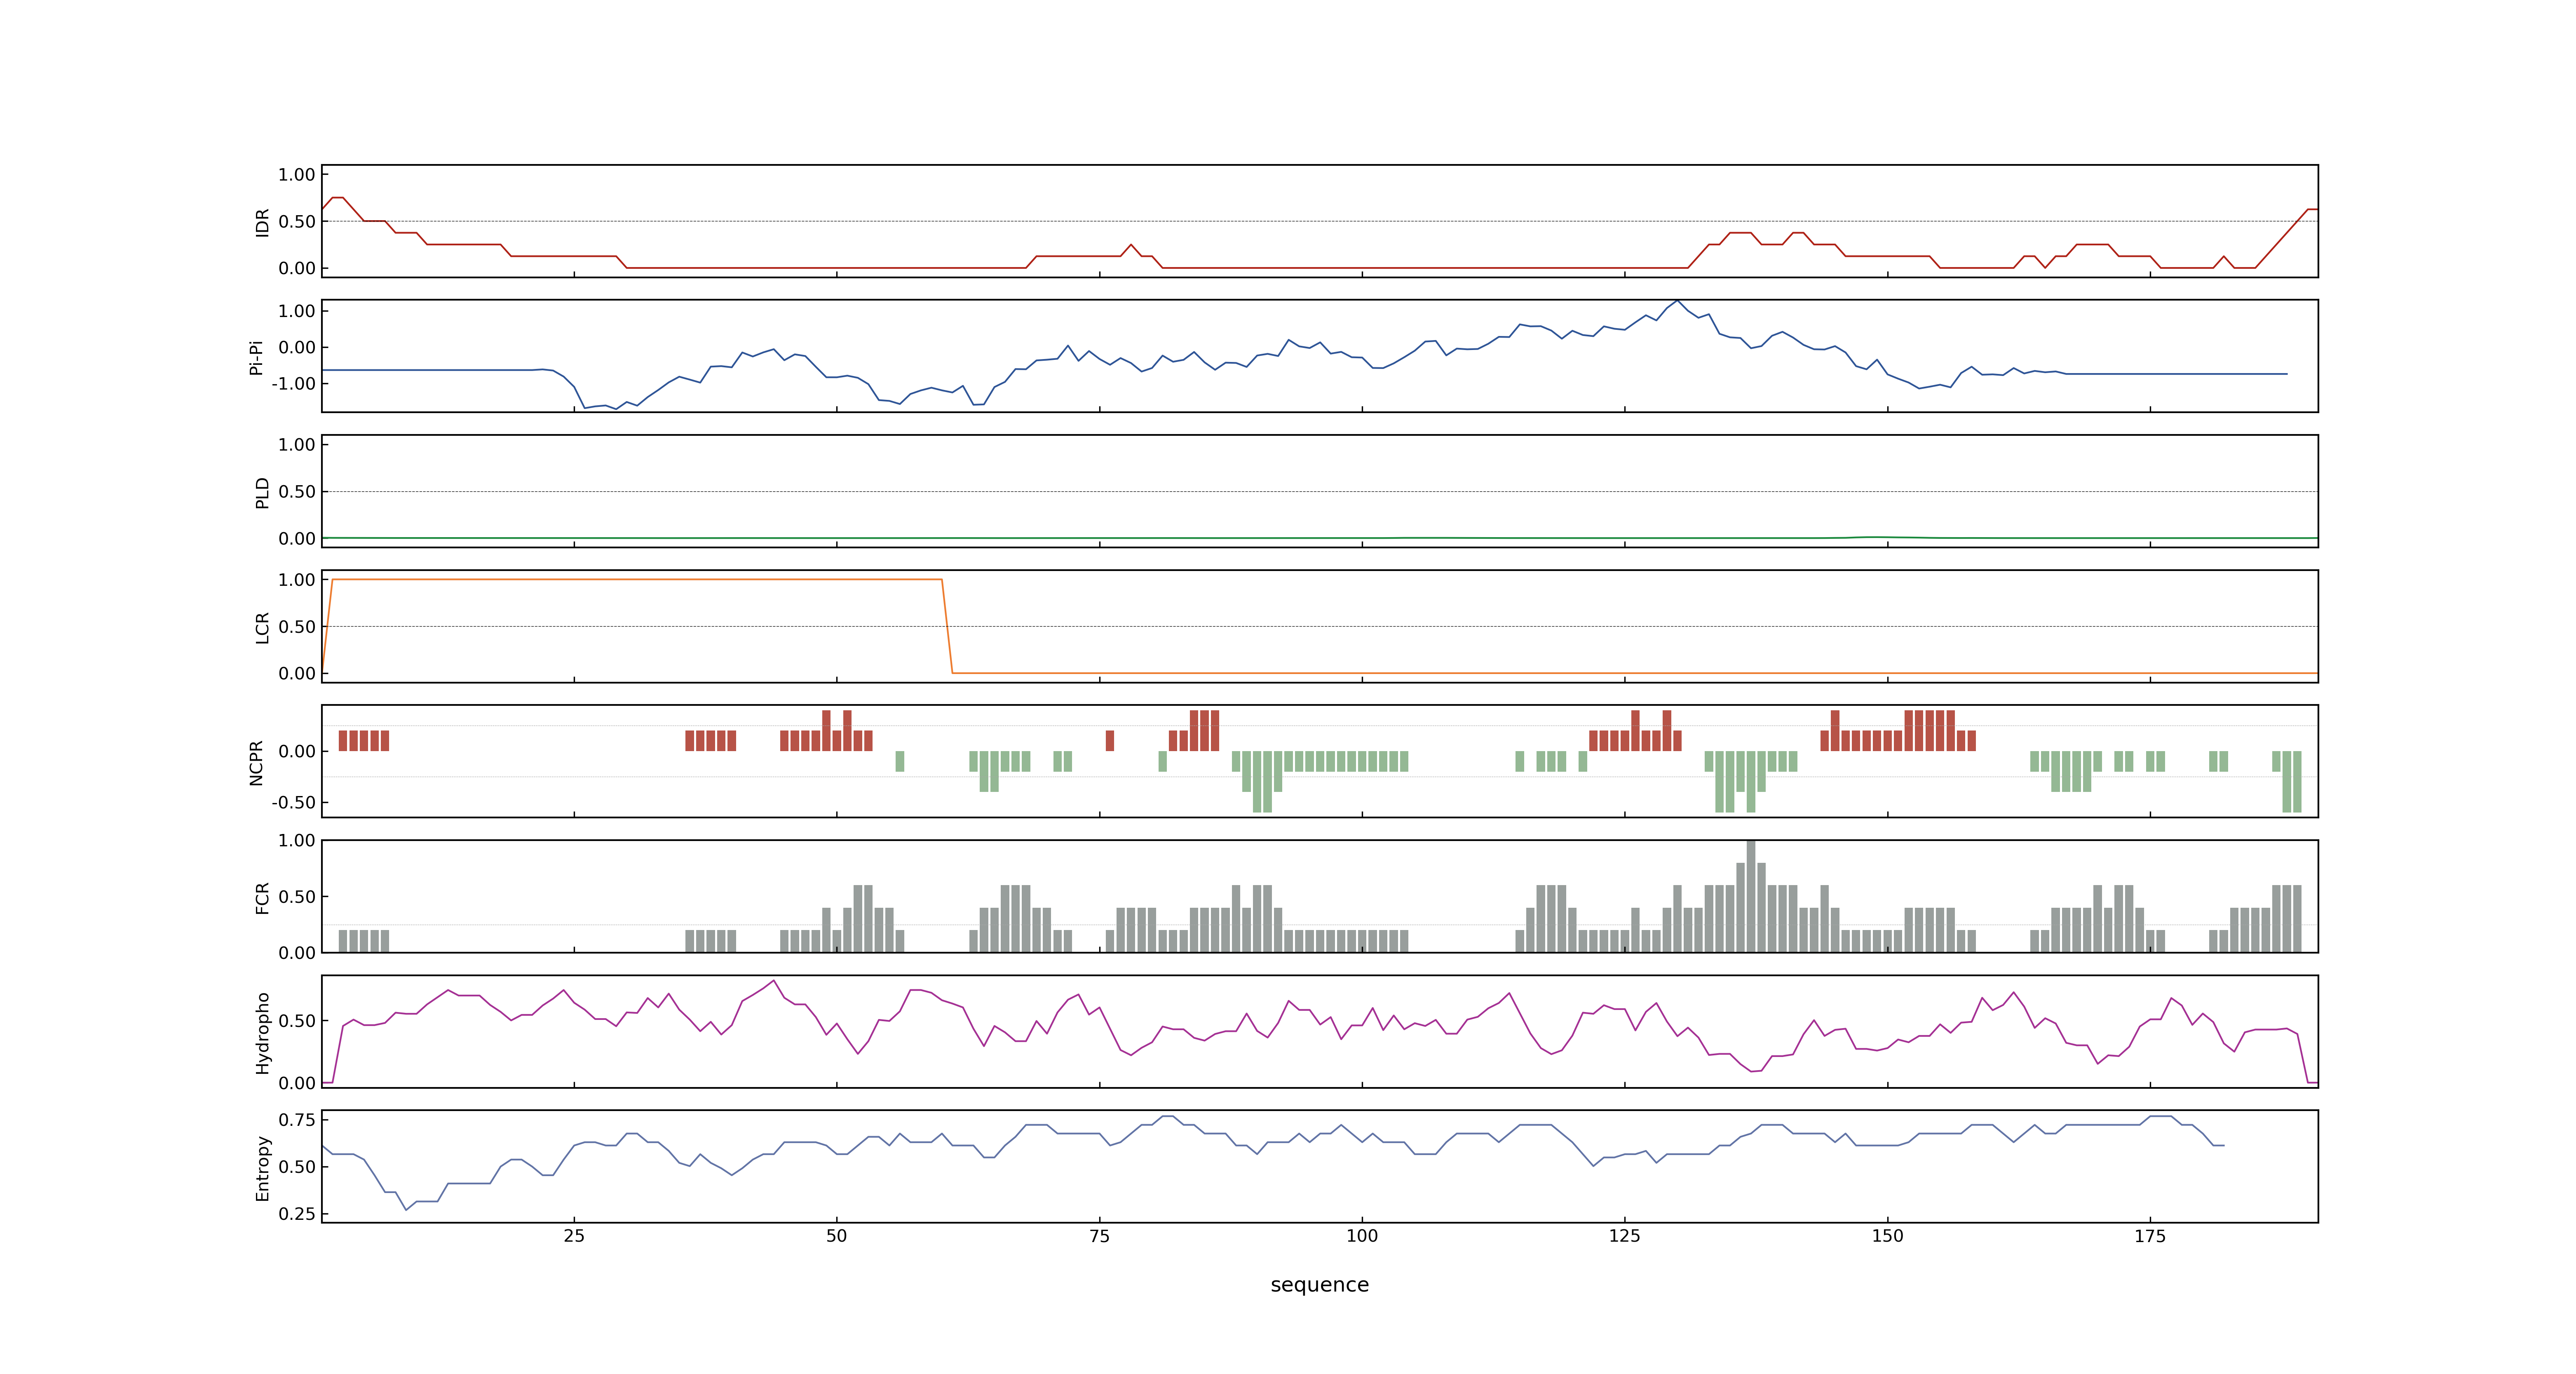The height and width of the screenshot is (1374, 2576).
Task: Click the 0.50 tick of Entropy panel
Action: 297,1167
